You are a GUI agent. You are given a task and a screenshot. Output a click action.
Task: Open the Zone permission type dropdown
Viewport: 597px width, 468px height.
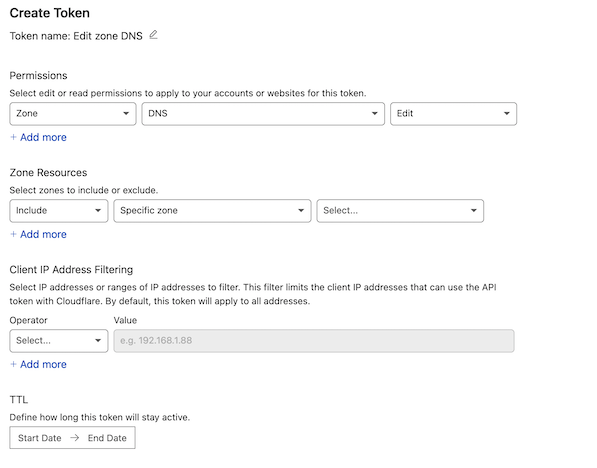point(73,113)
